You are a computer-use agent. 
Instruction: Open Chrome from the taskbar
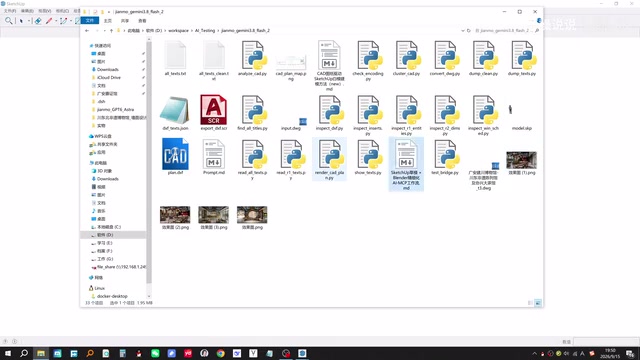click(220, 353)
